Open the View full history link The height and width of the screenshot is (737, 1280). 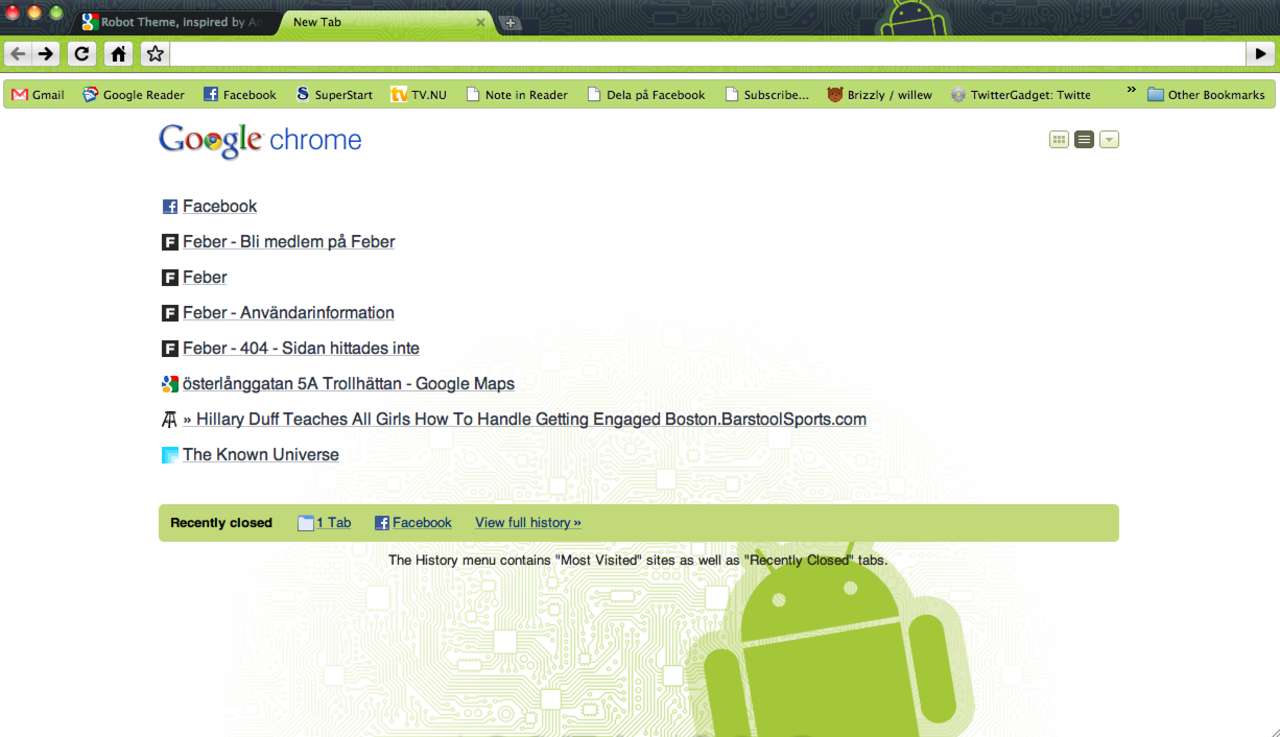tap(527, 522)
